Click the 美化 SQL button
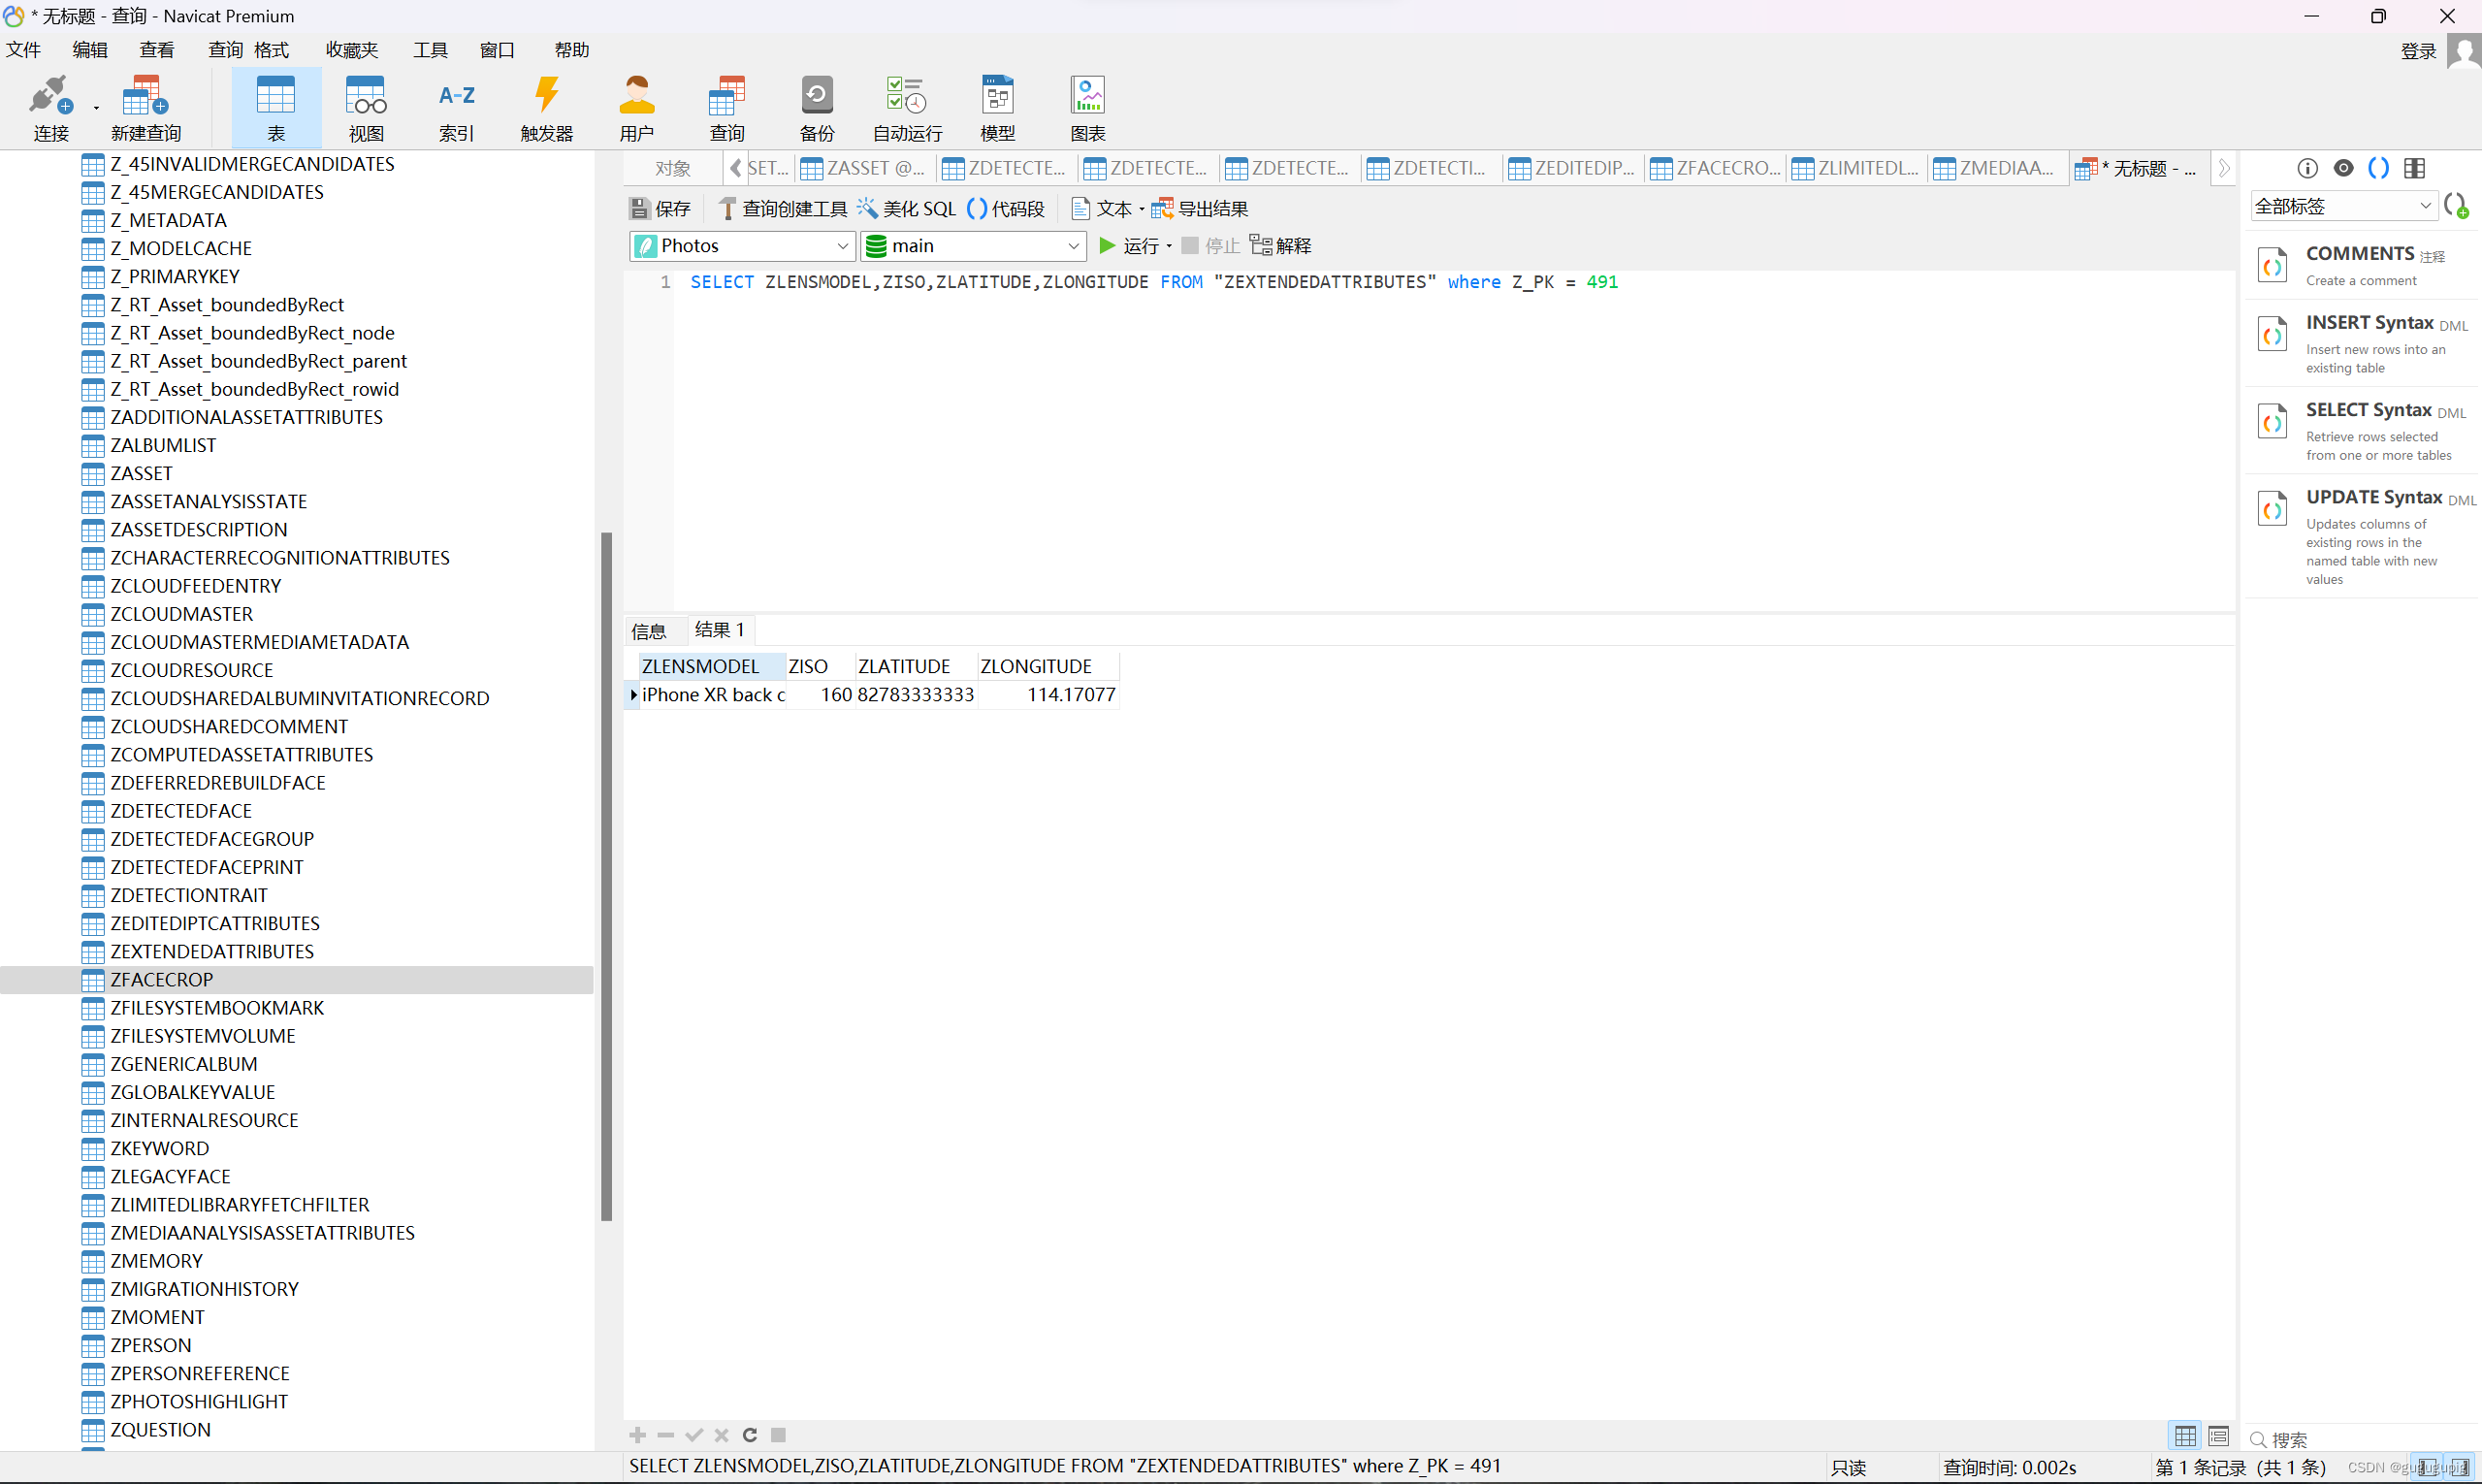The height and width of the screenshot is (1484, 2482). tap(907, 209)
